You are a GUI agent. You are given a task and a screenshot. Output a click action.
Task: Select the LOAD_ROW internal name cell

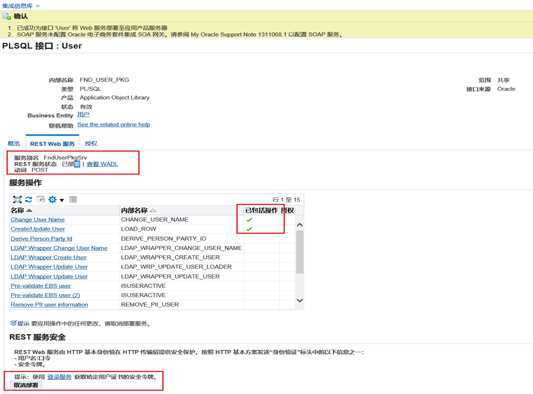coord(138,229)
